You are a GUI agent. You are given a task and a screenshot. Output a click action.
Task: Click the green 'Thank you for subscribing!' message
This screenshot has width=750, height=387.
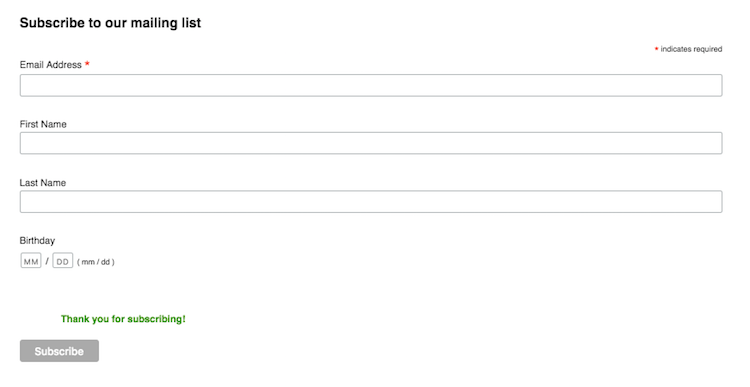(x=123, y=319)
